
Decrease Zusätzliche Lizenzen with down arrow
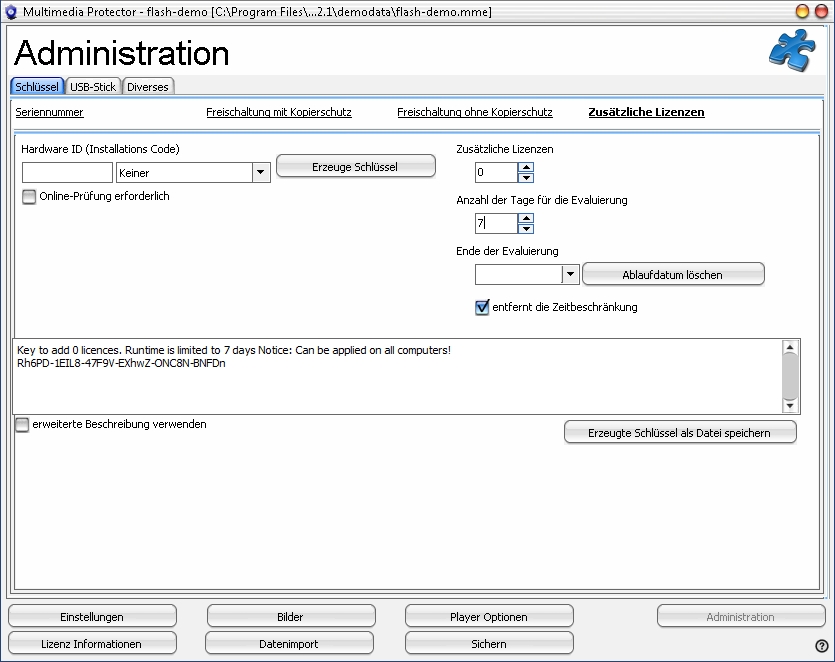pyautogui.click(x=526, y=178)
